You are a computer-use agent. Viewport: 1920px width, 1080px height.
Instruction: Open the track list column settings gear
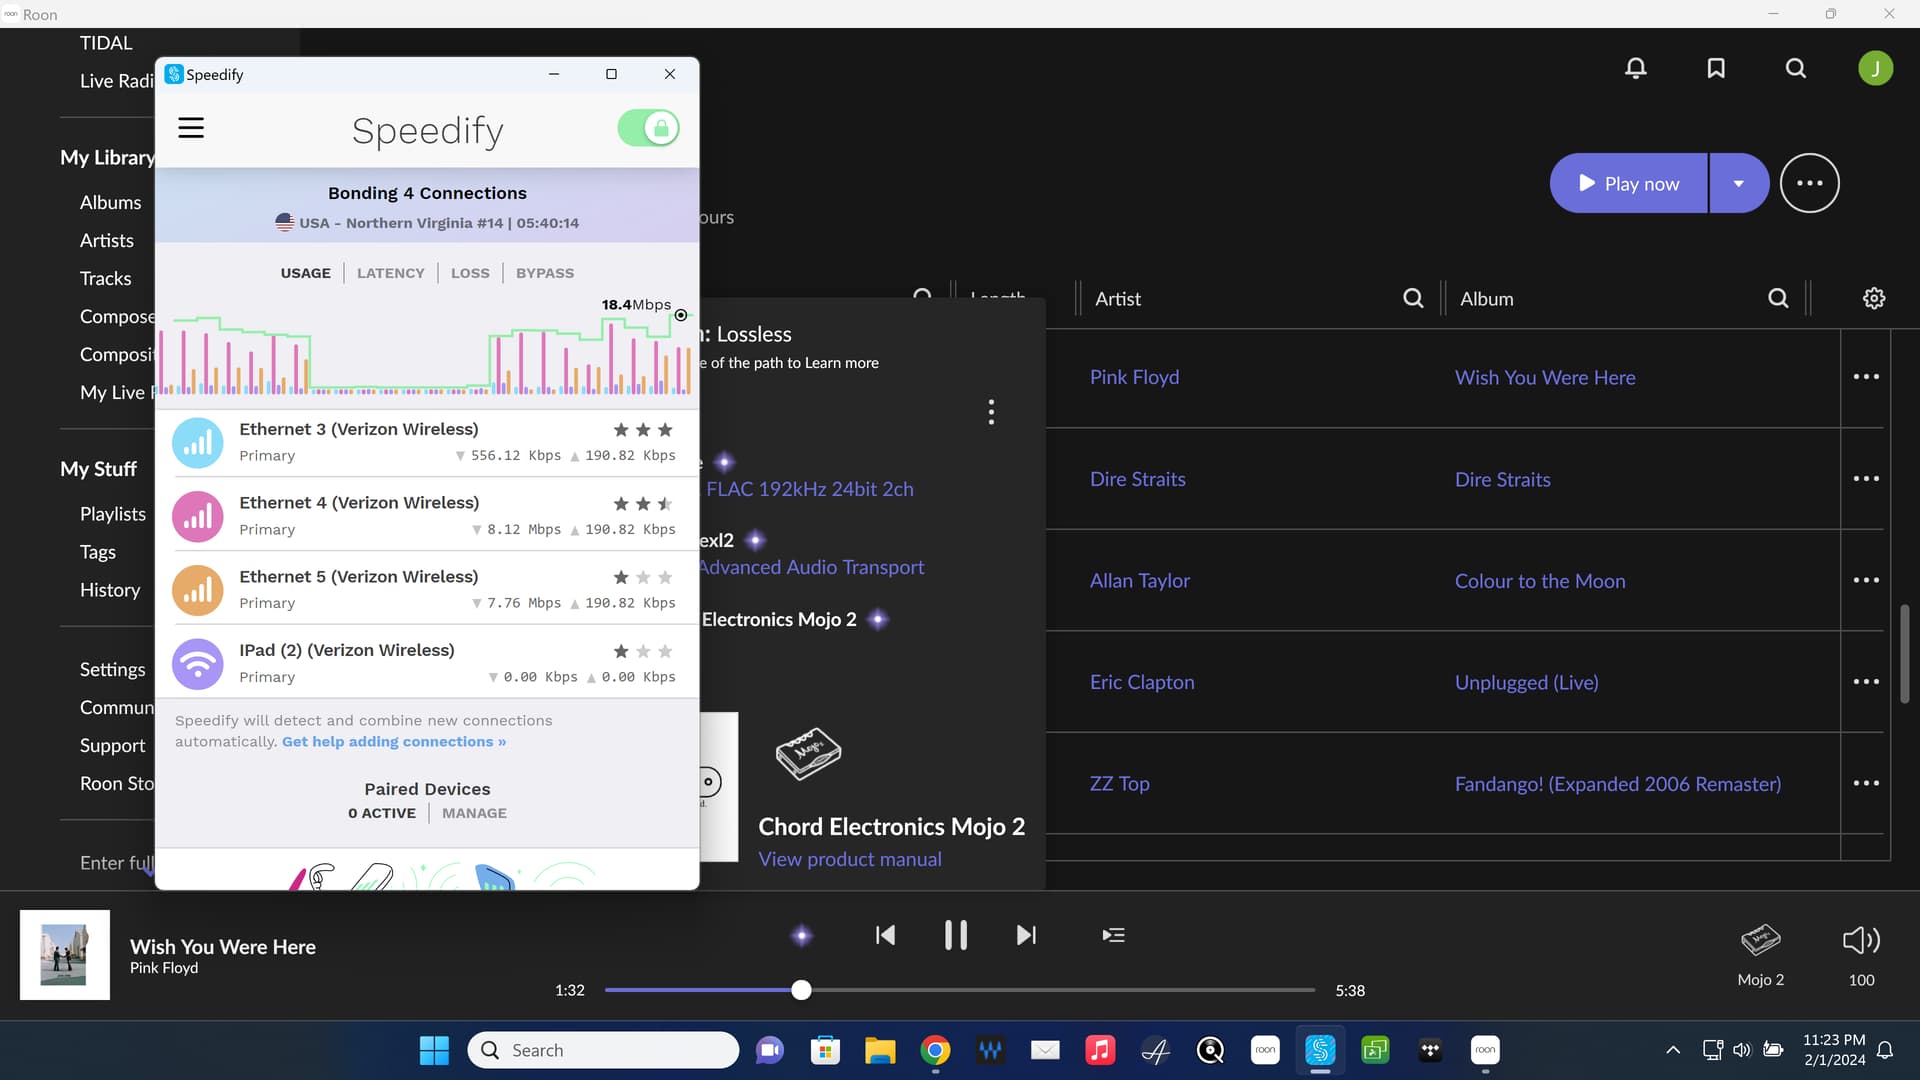pos(1874,298)
